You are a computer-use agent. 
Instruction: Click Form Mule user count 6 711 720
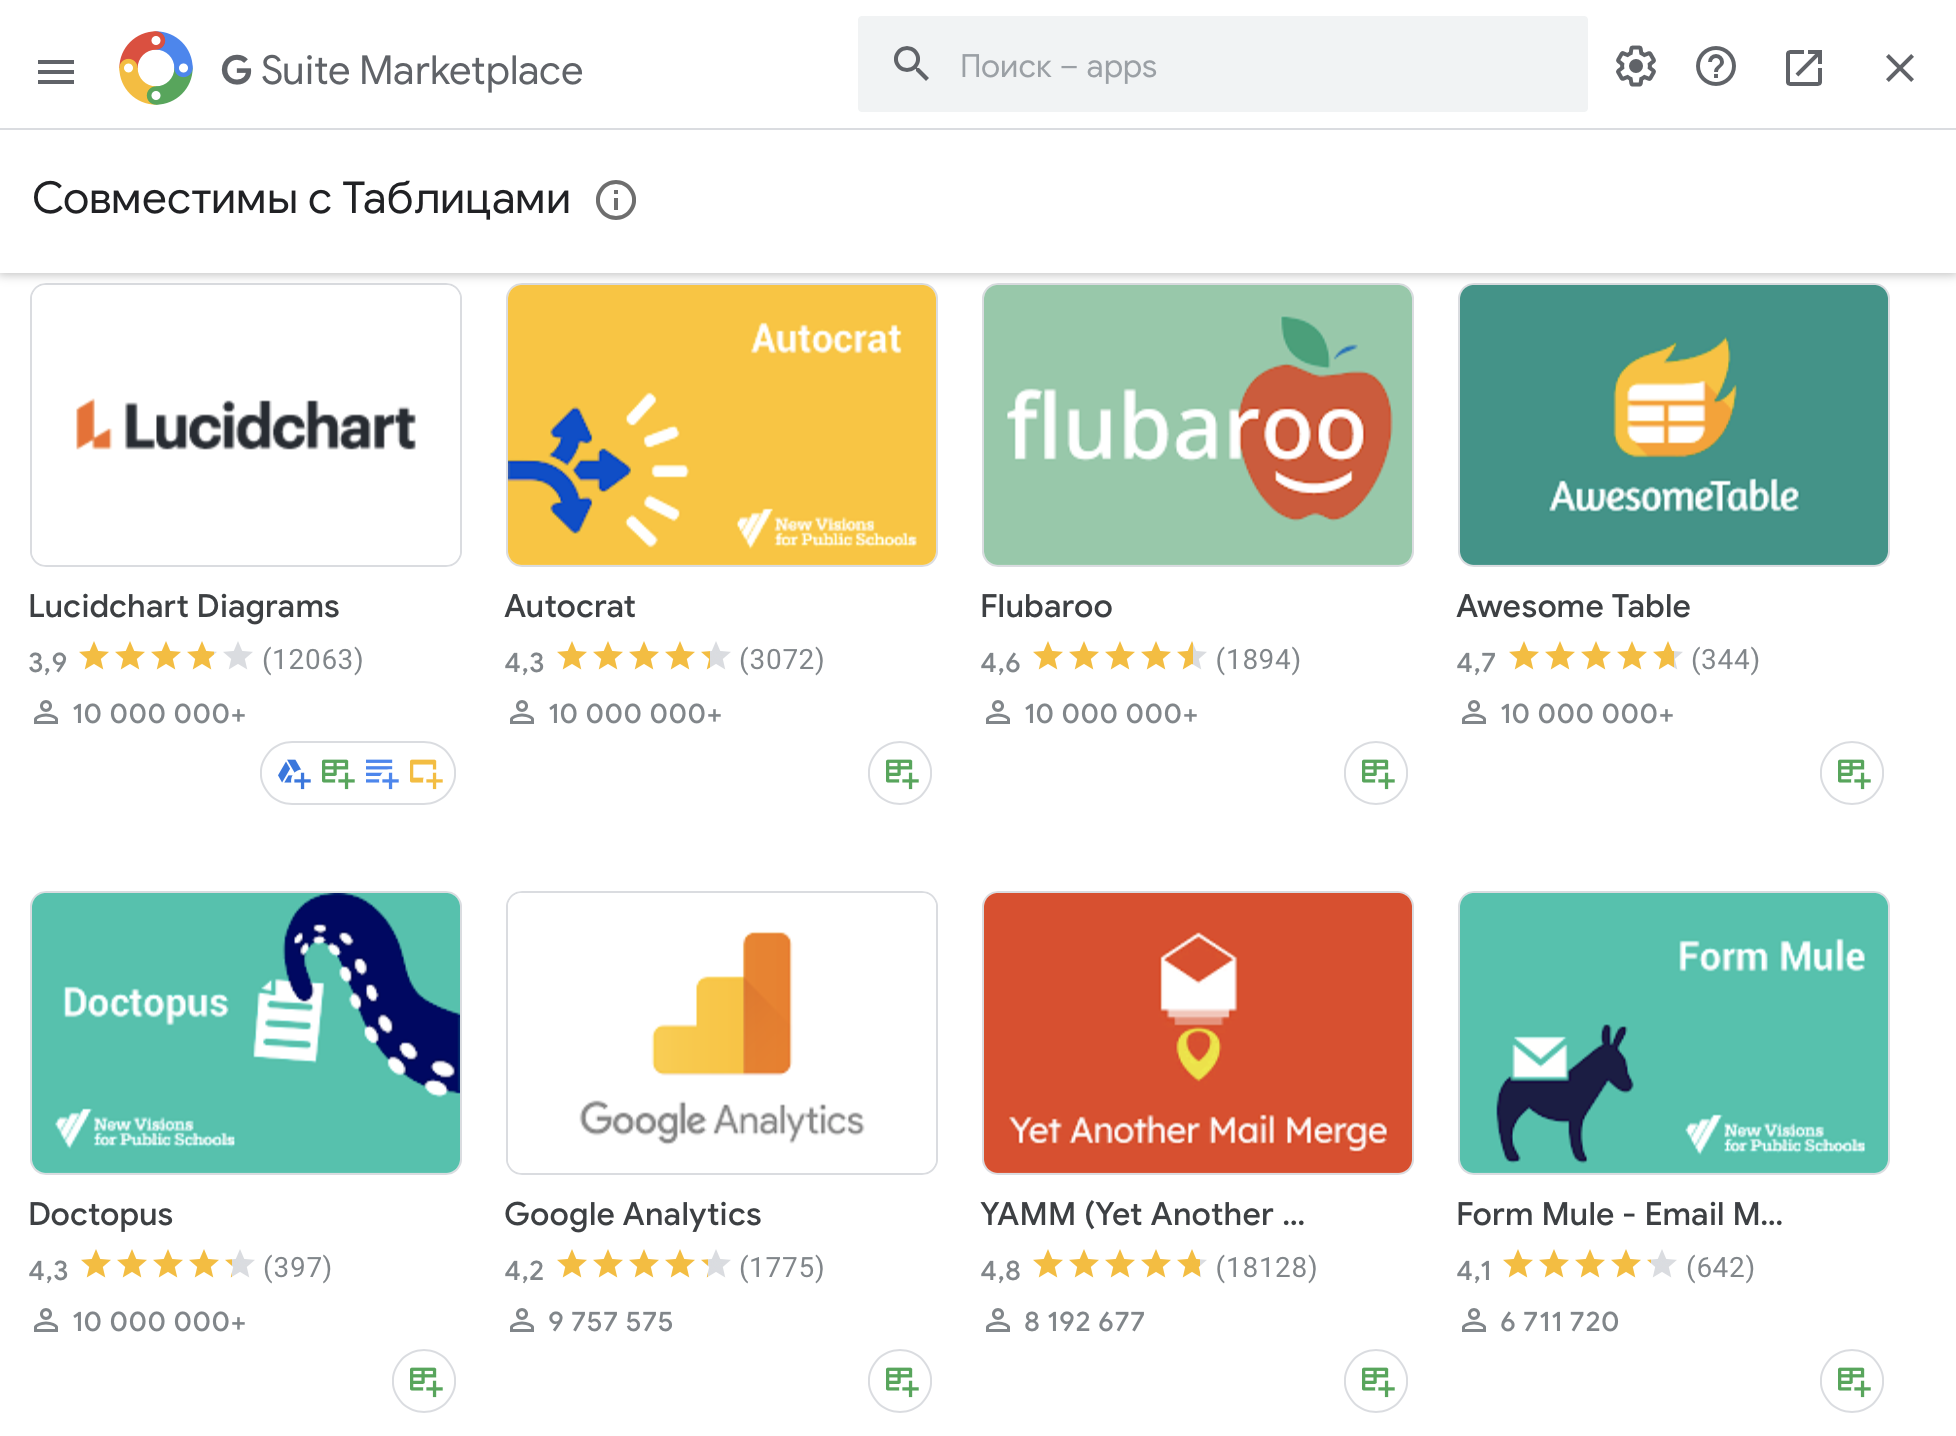point(1559,1321)
